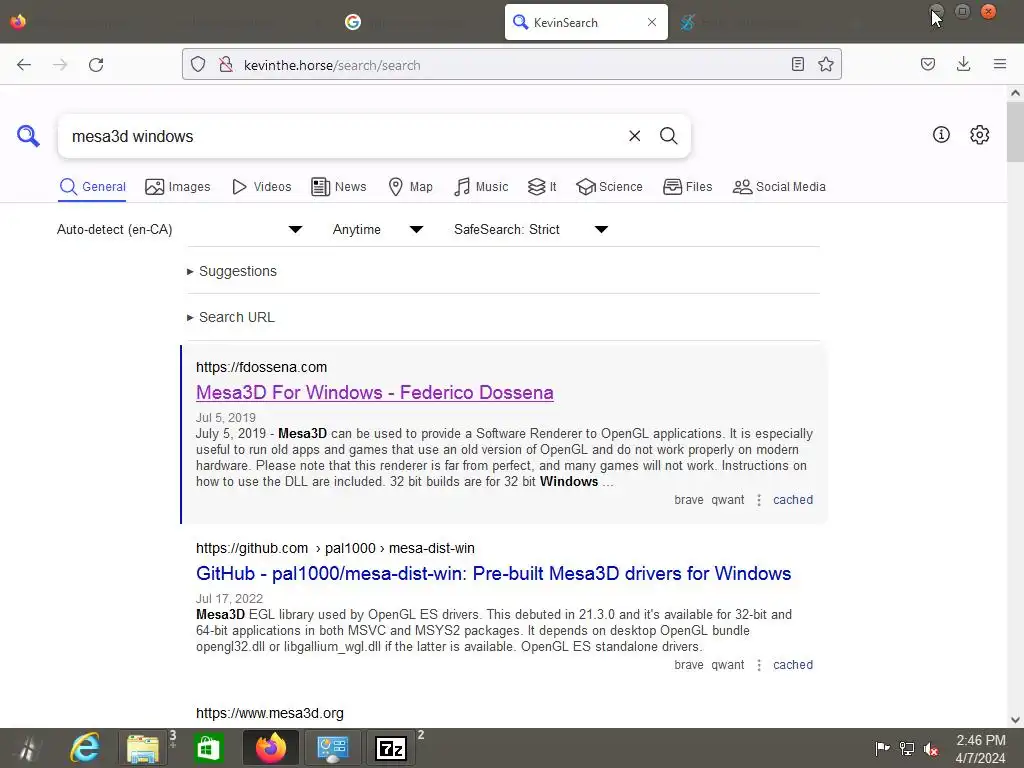Open the tracking protection shield icon
This screenshot has height=768, width=1024.
coord(198,65)
